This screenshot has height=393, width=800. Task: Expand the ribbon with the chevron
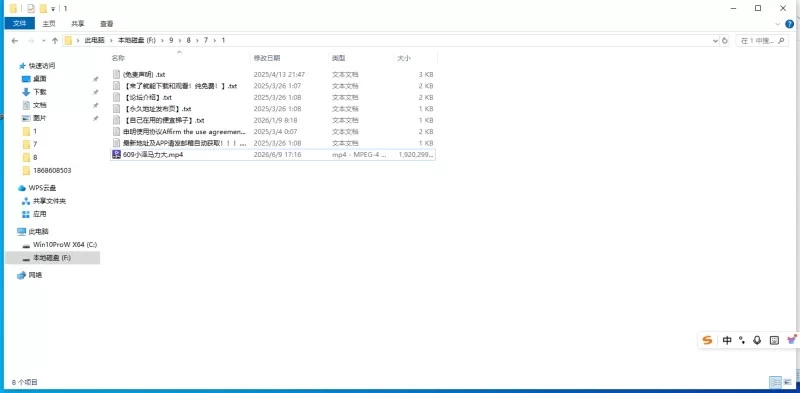pos(778,24)
